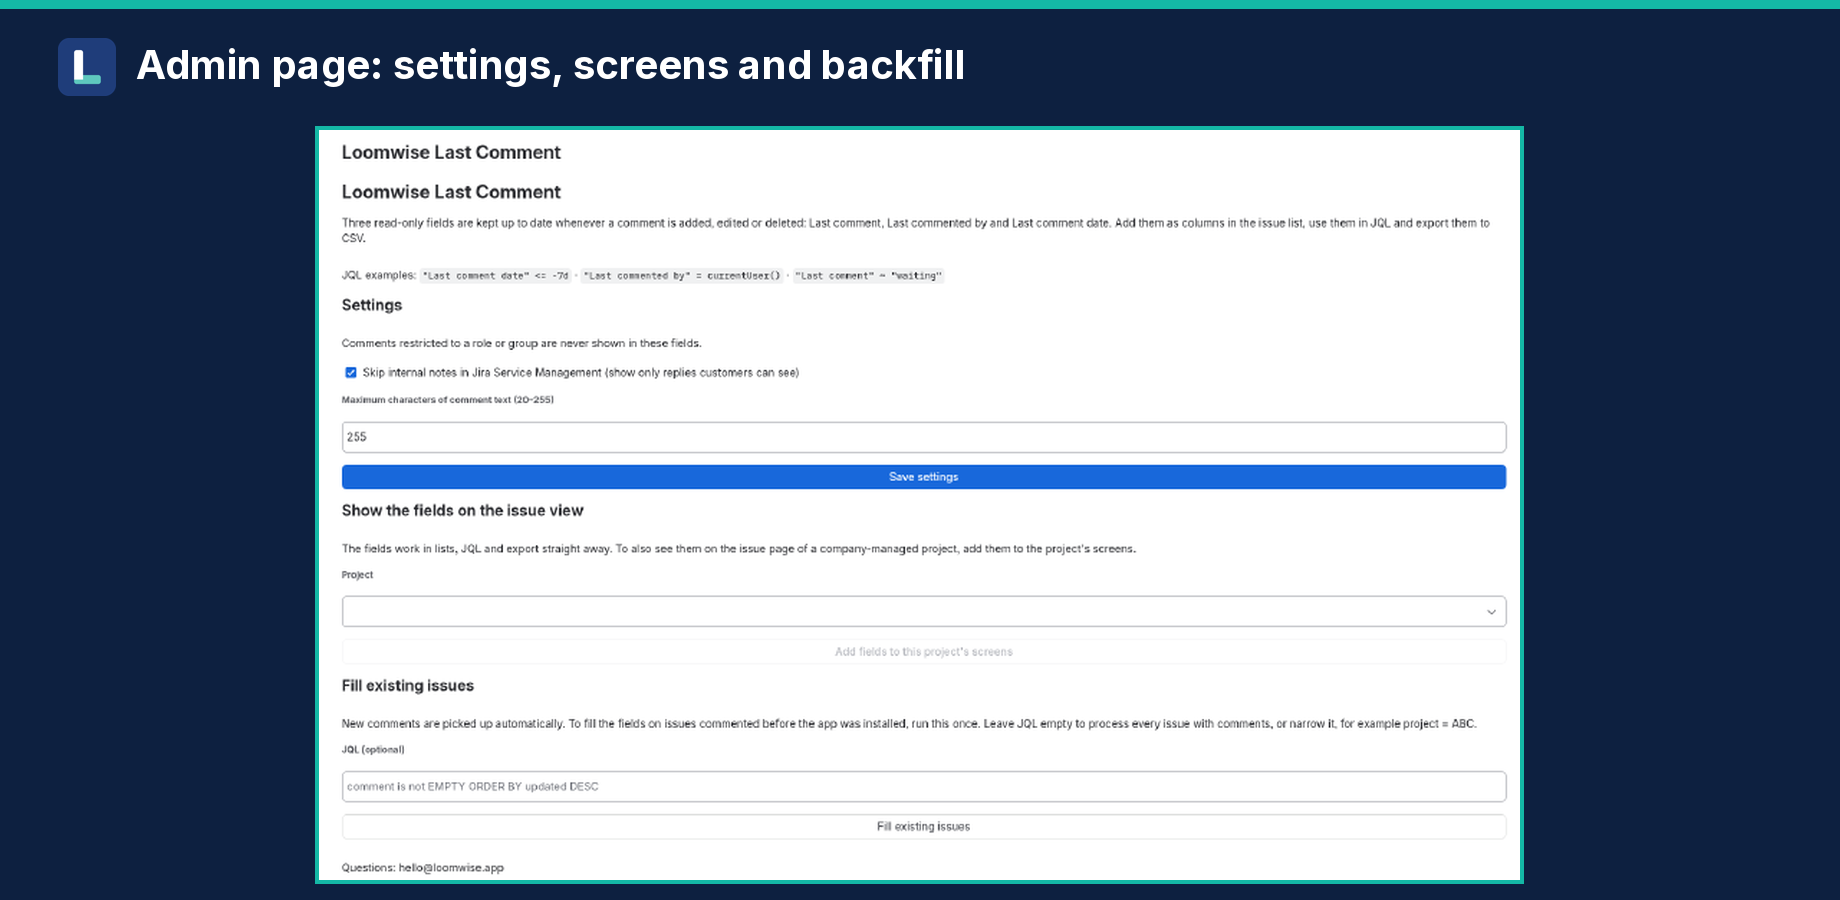Click the maximum characters field showing 255

coord(923,437)
